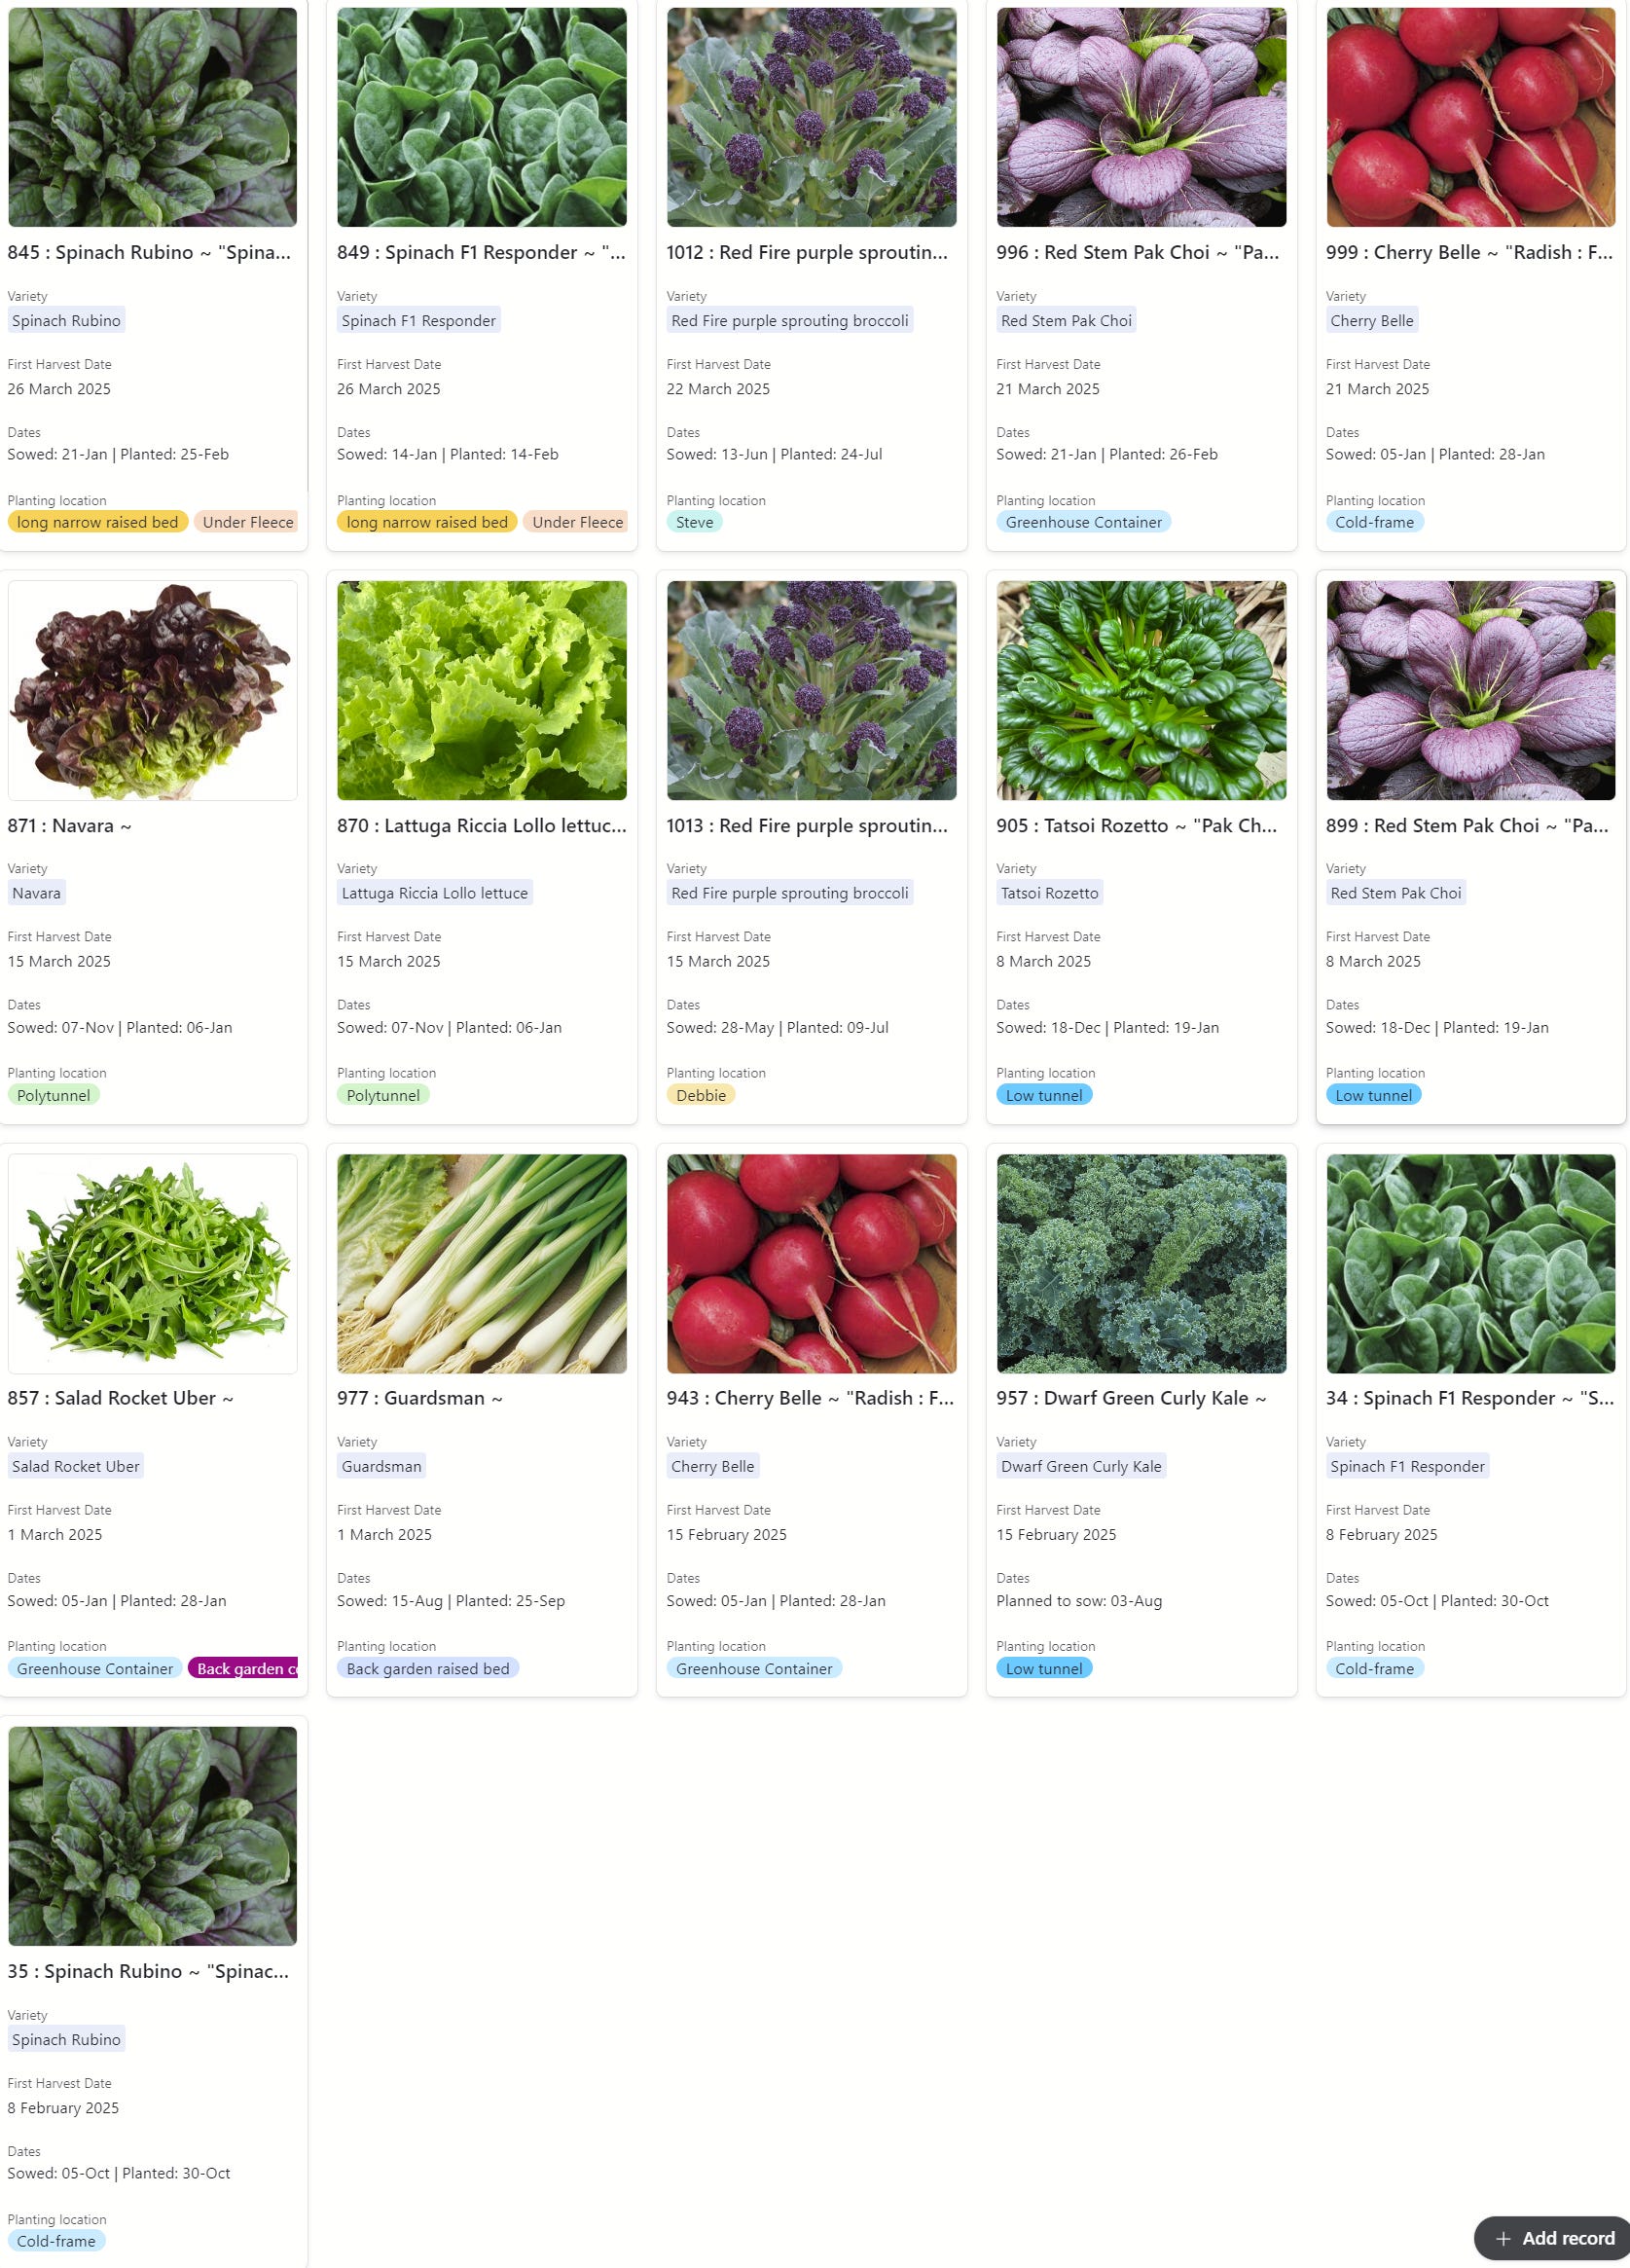Click the Guardsman variety chip
The width and height of the screenshot is (1630, 2268).
pyautogui.click(x=381, y=1466)
